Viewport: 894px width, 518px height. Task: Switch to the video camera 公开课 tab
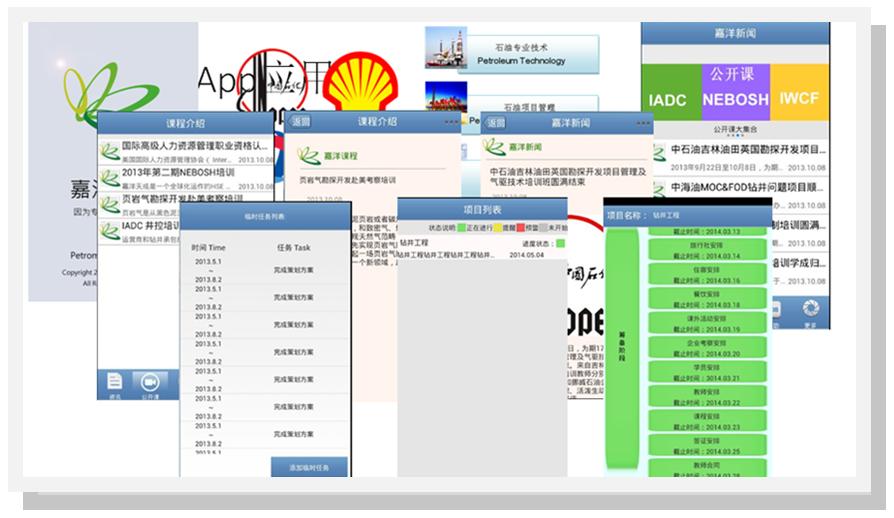(x=150, y=385)
